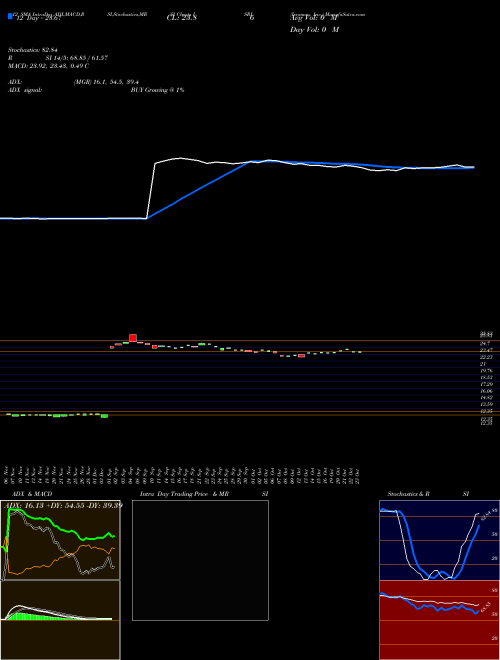The width and height of the screenshot is (500, 660).
Task: Click the 'BUY Growing @ 1%' signal text
Action: (x=157, y=90)
